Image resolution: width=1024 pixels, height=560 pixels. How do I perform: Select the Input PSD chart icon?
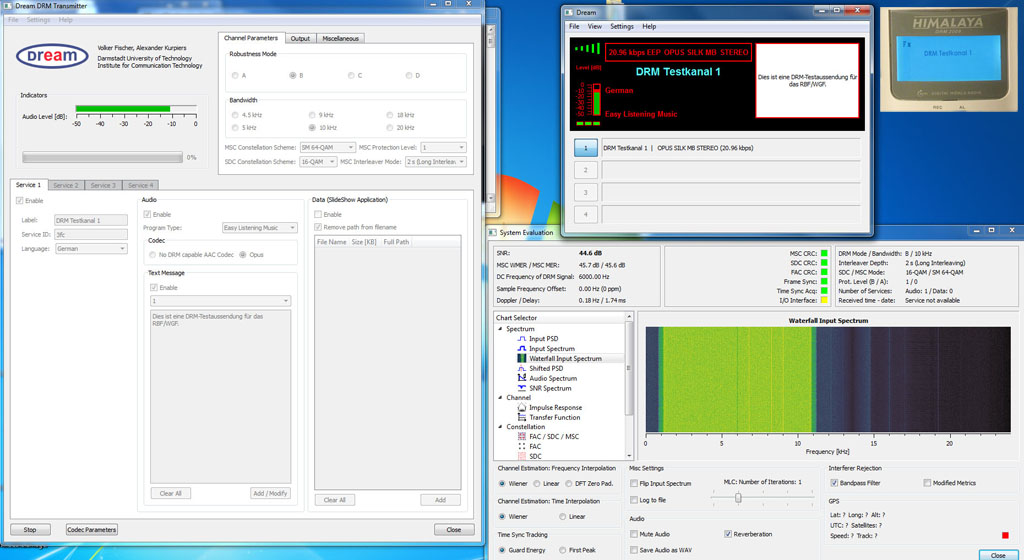521,339
